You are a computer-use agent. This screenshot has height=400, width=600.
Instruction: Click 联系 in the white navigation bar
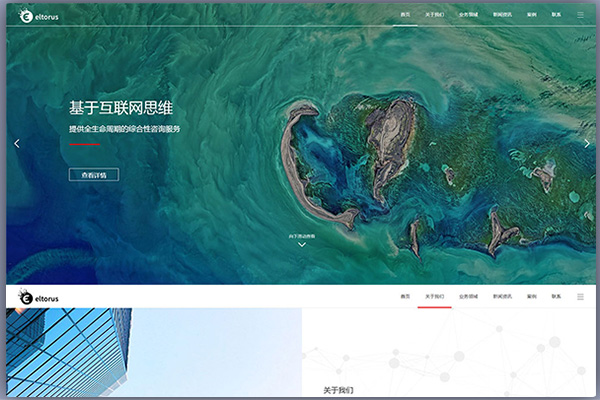tap(556, 297)
